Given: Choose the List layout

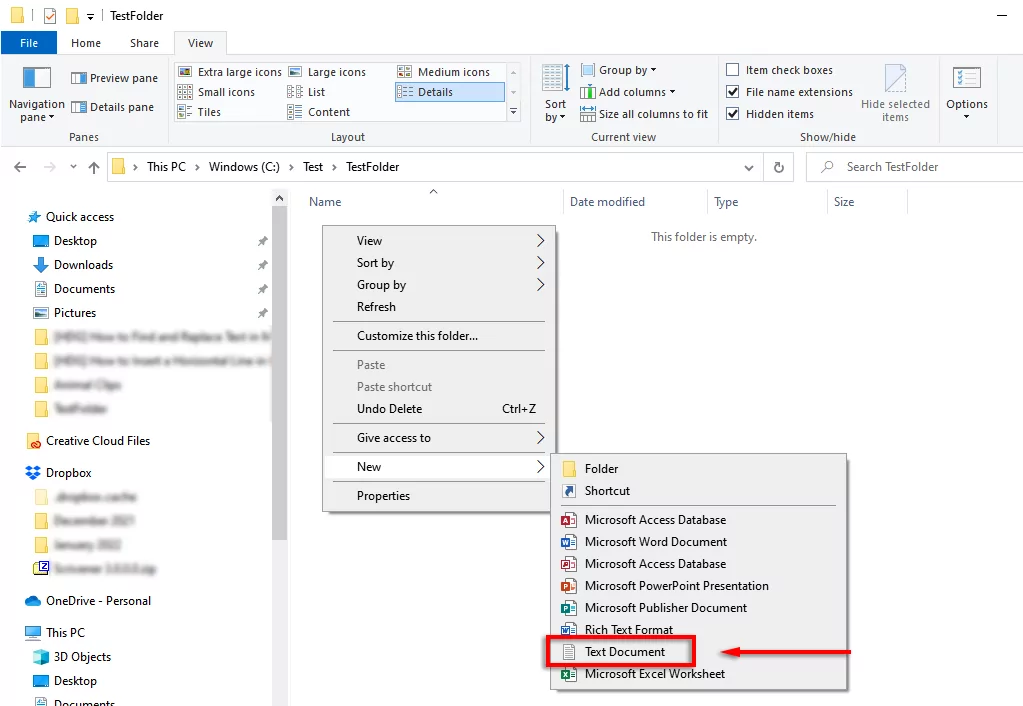Looking at the screenshot, I should 307,92.
